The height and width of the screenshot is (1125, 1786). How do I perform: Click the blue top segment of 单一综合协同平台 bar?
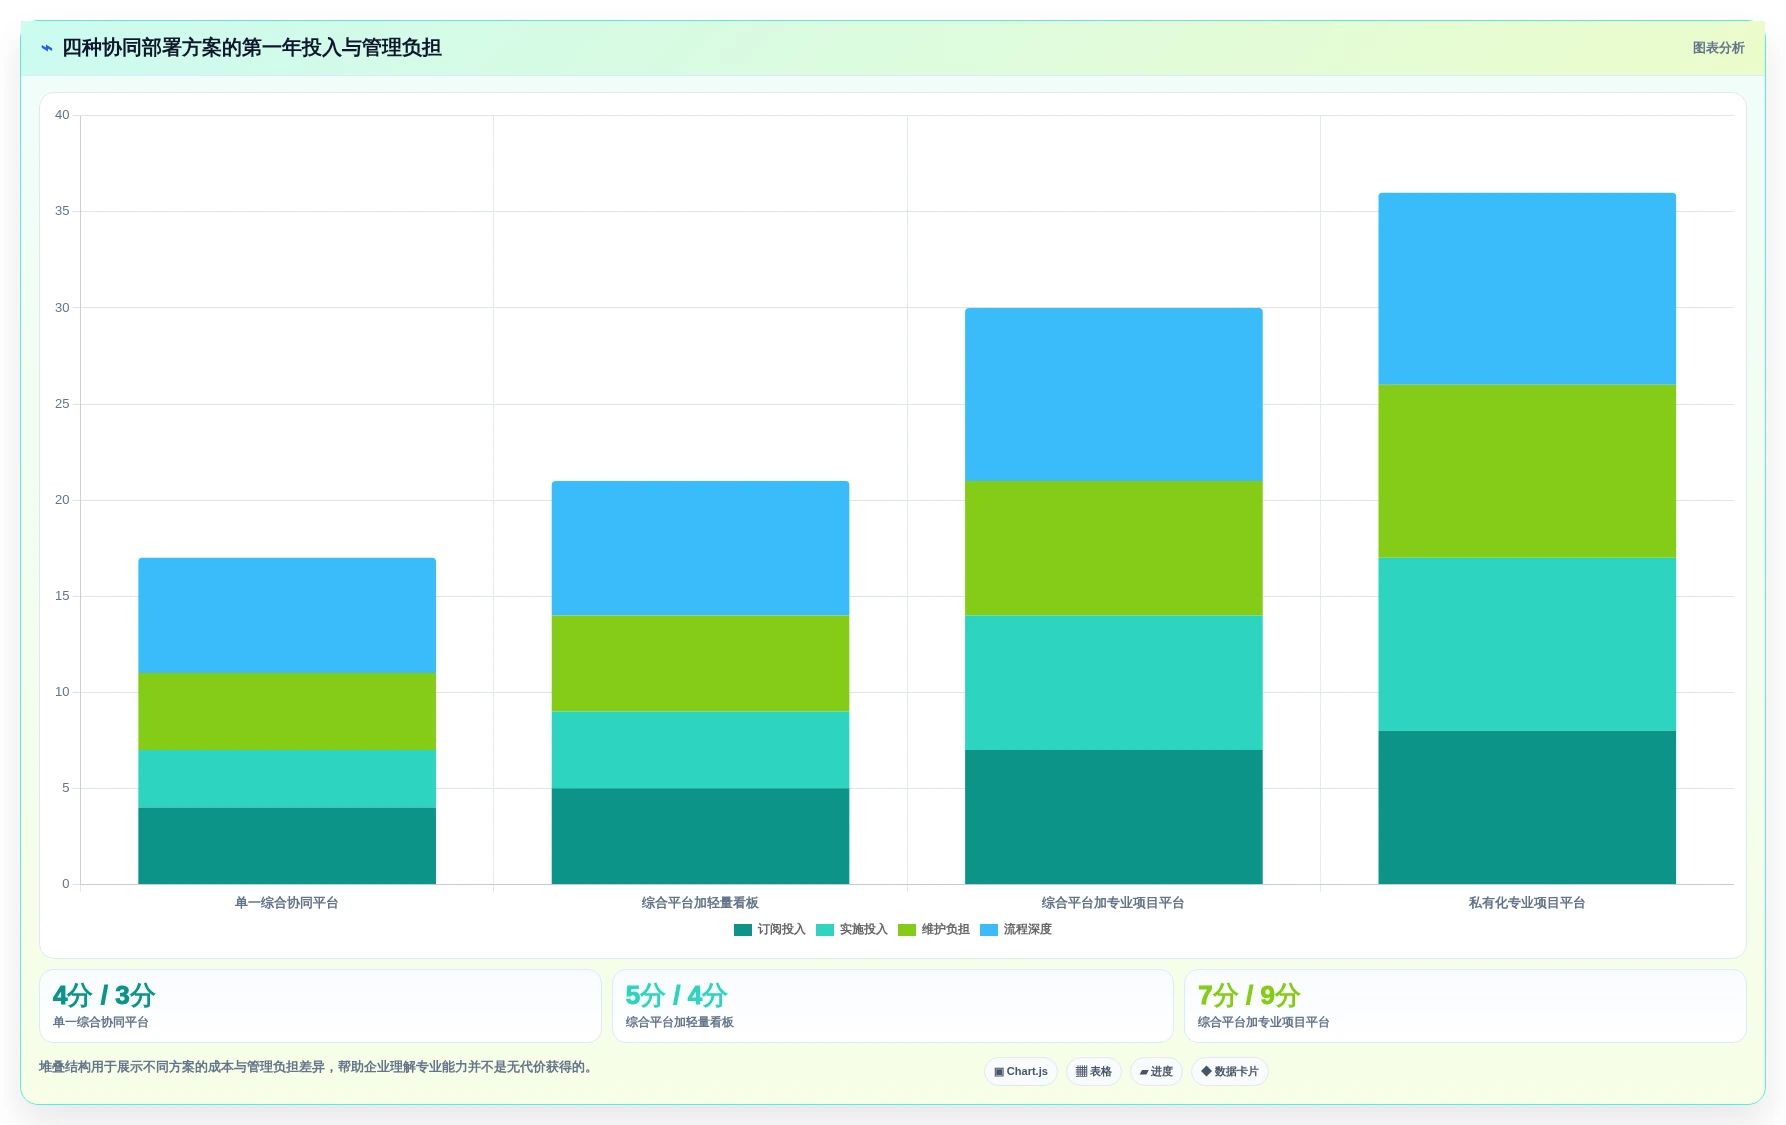(x=287, y=616)
